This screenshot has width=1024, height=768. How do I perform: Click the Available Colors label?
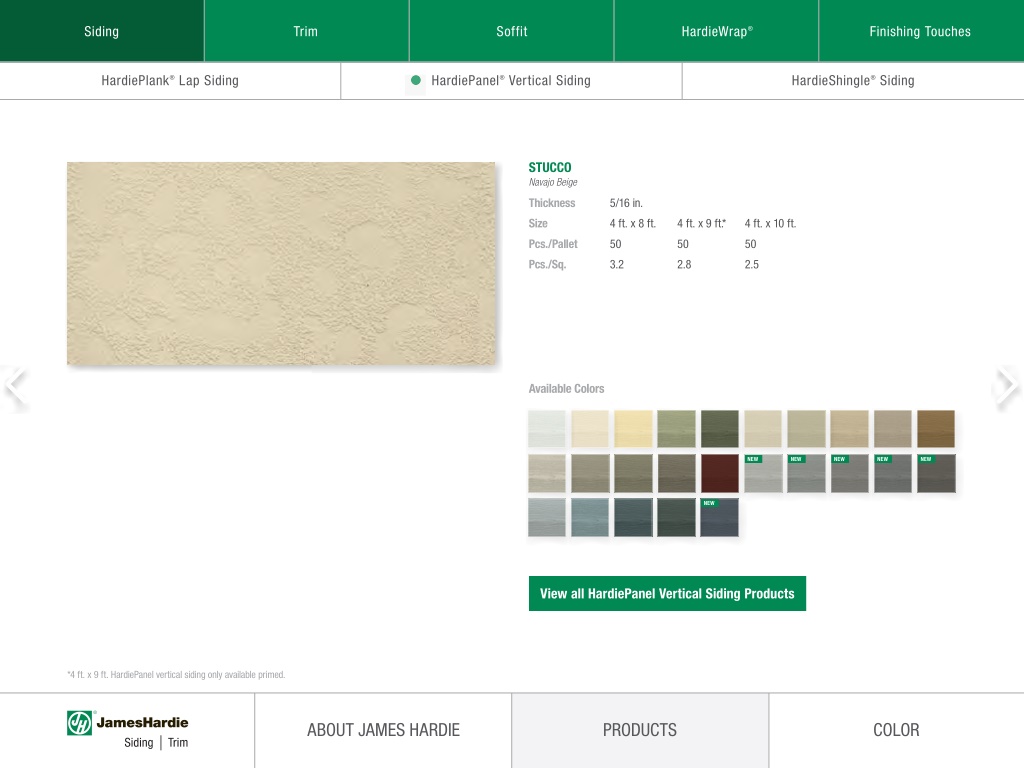coord(566,389)
